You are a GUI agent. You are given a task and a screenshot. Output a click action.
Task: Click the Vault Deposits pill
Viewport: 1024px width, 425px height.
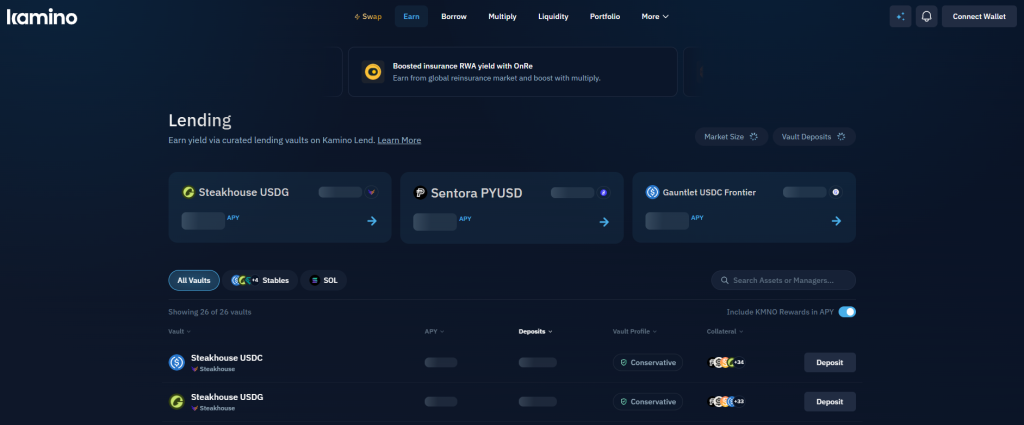814,136
